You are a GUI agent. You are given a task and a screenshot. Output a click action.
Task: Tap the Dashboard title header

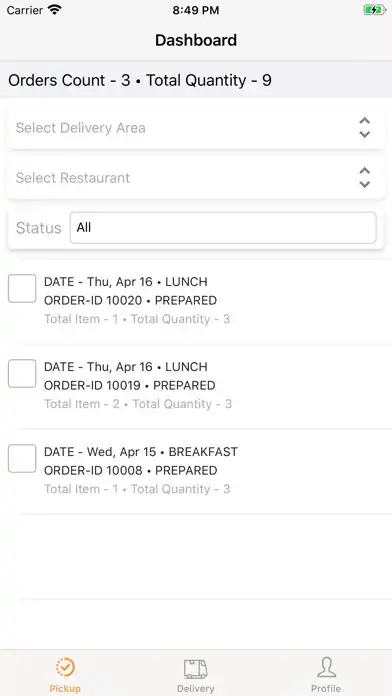[x=196, y=40]
